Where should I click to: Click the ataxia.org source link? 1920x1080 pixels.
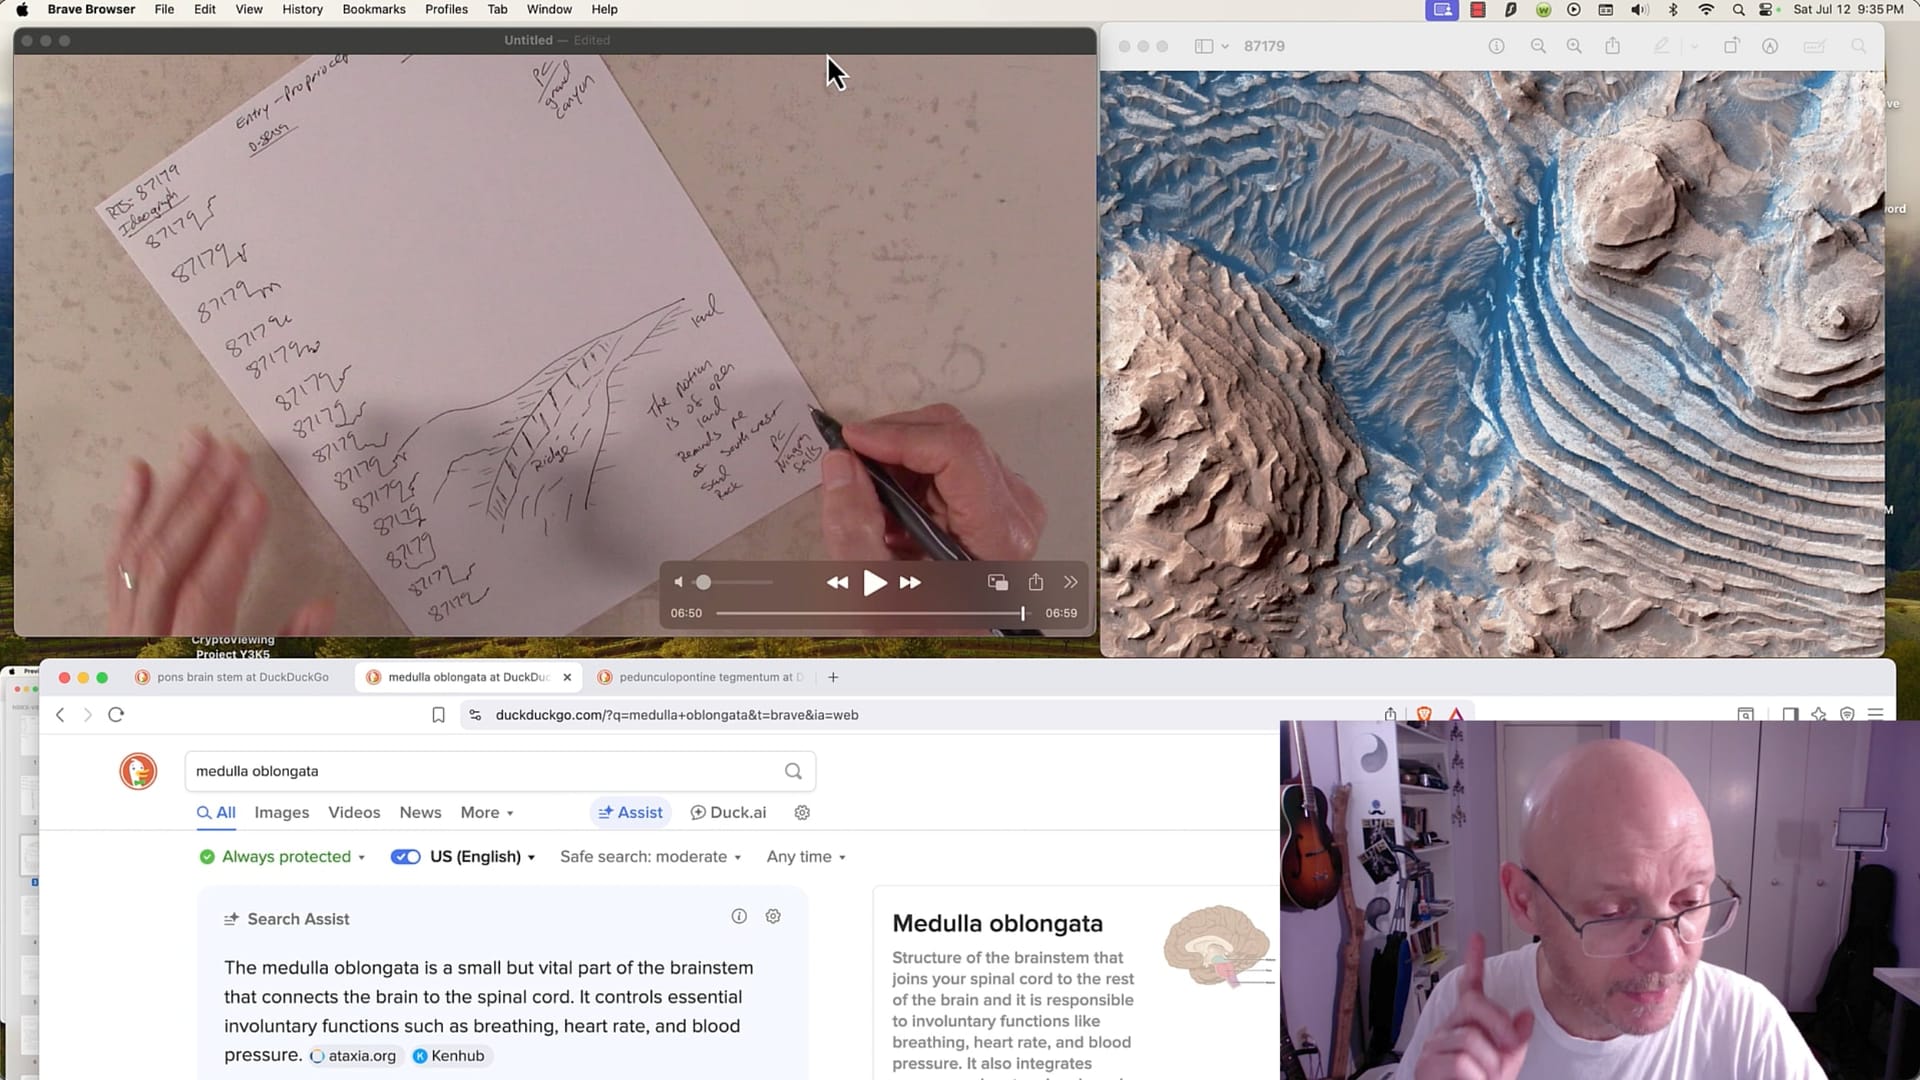355,1055
